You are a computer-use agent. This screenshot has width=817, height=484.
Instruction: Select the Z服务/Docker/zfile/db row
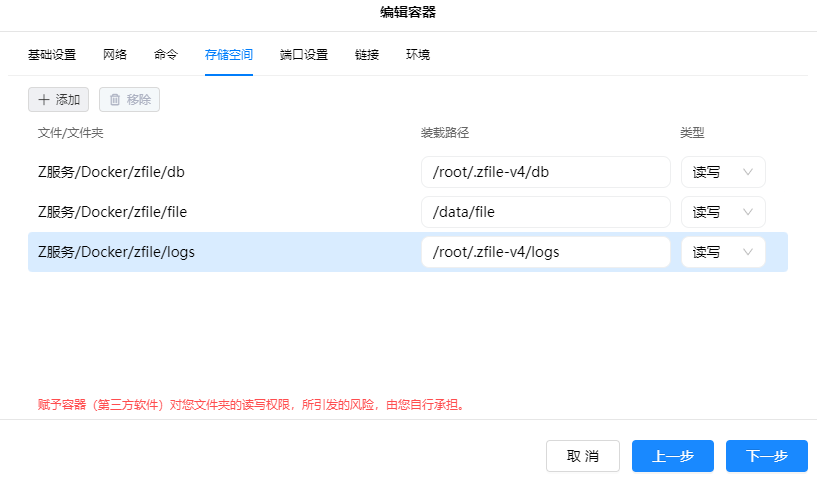pos(112,172)
